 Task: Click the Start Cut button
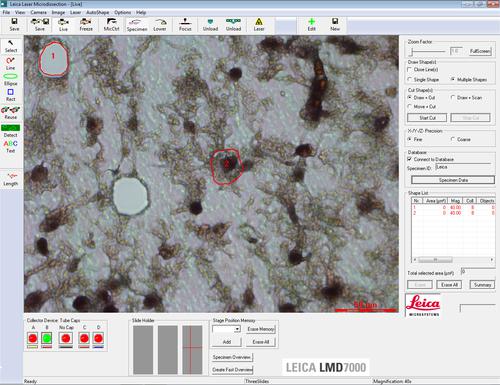[427, 118]
